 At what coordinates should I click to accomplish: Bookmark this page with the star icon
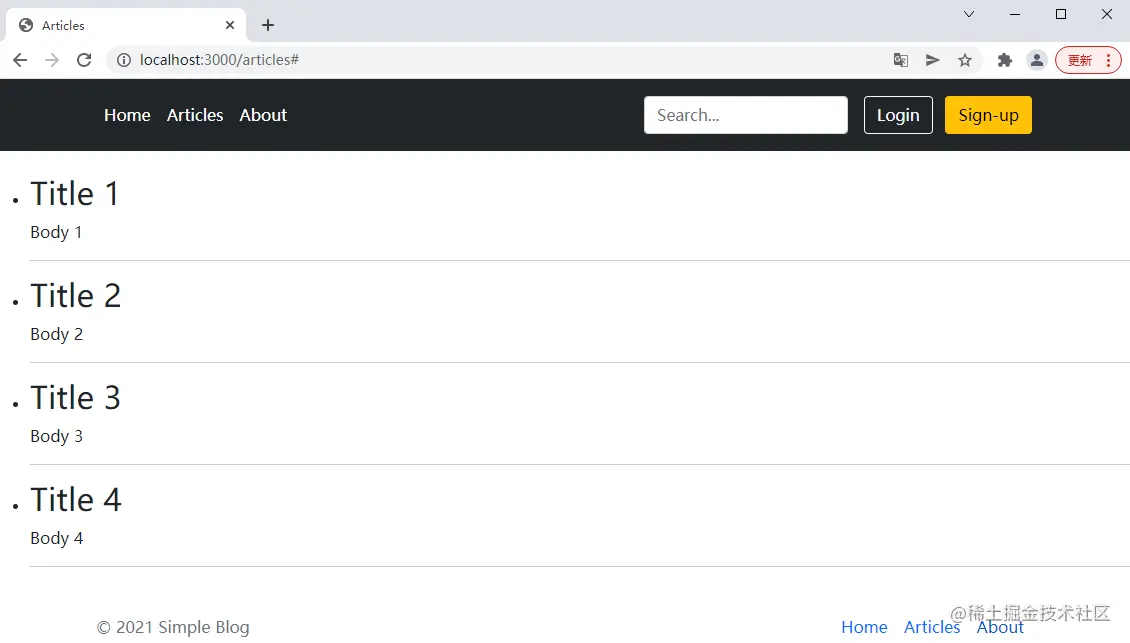(965, 60)
